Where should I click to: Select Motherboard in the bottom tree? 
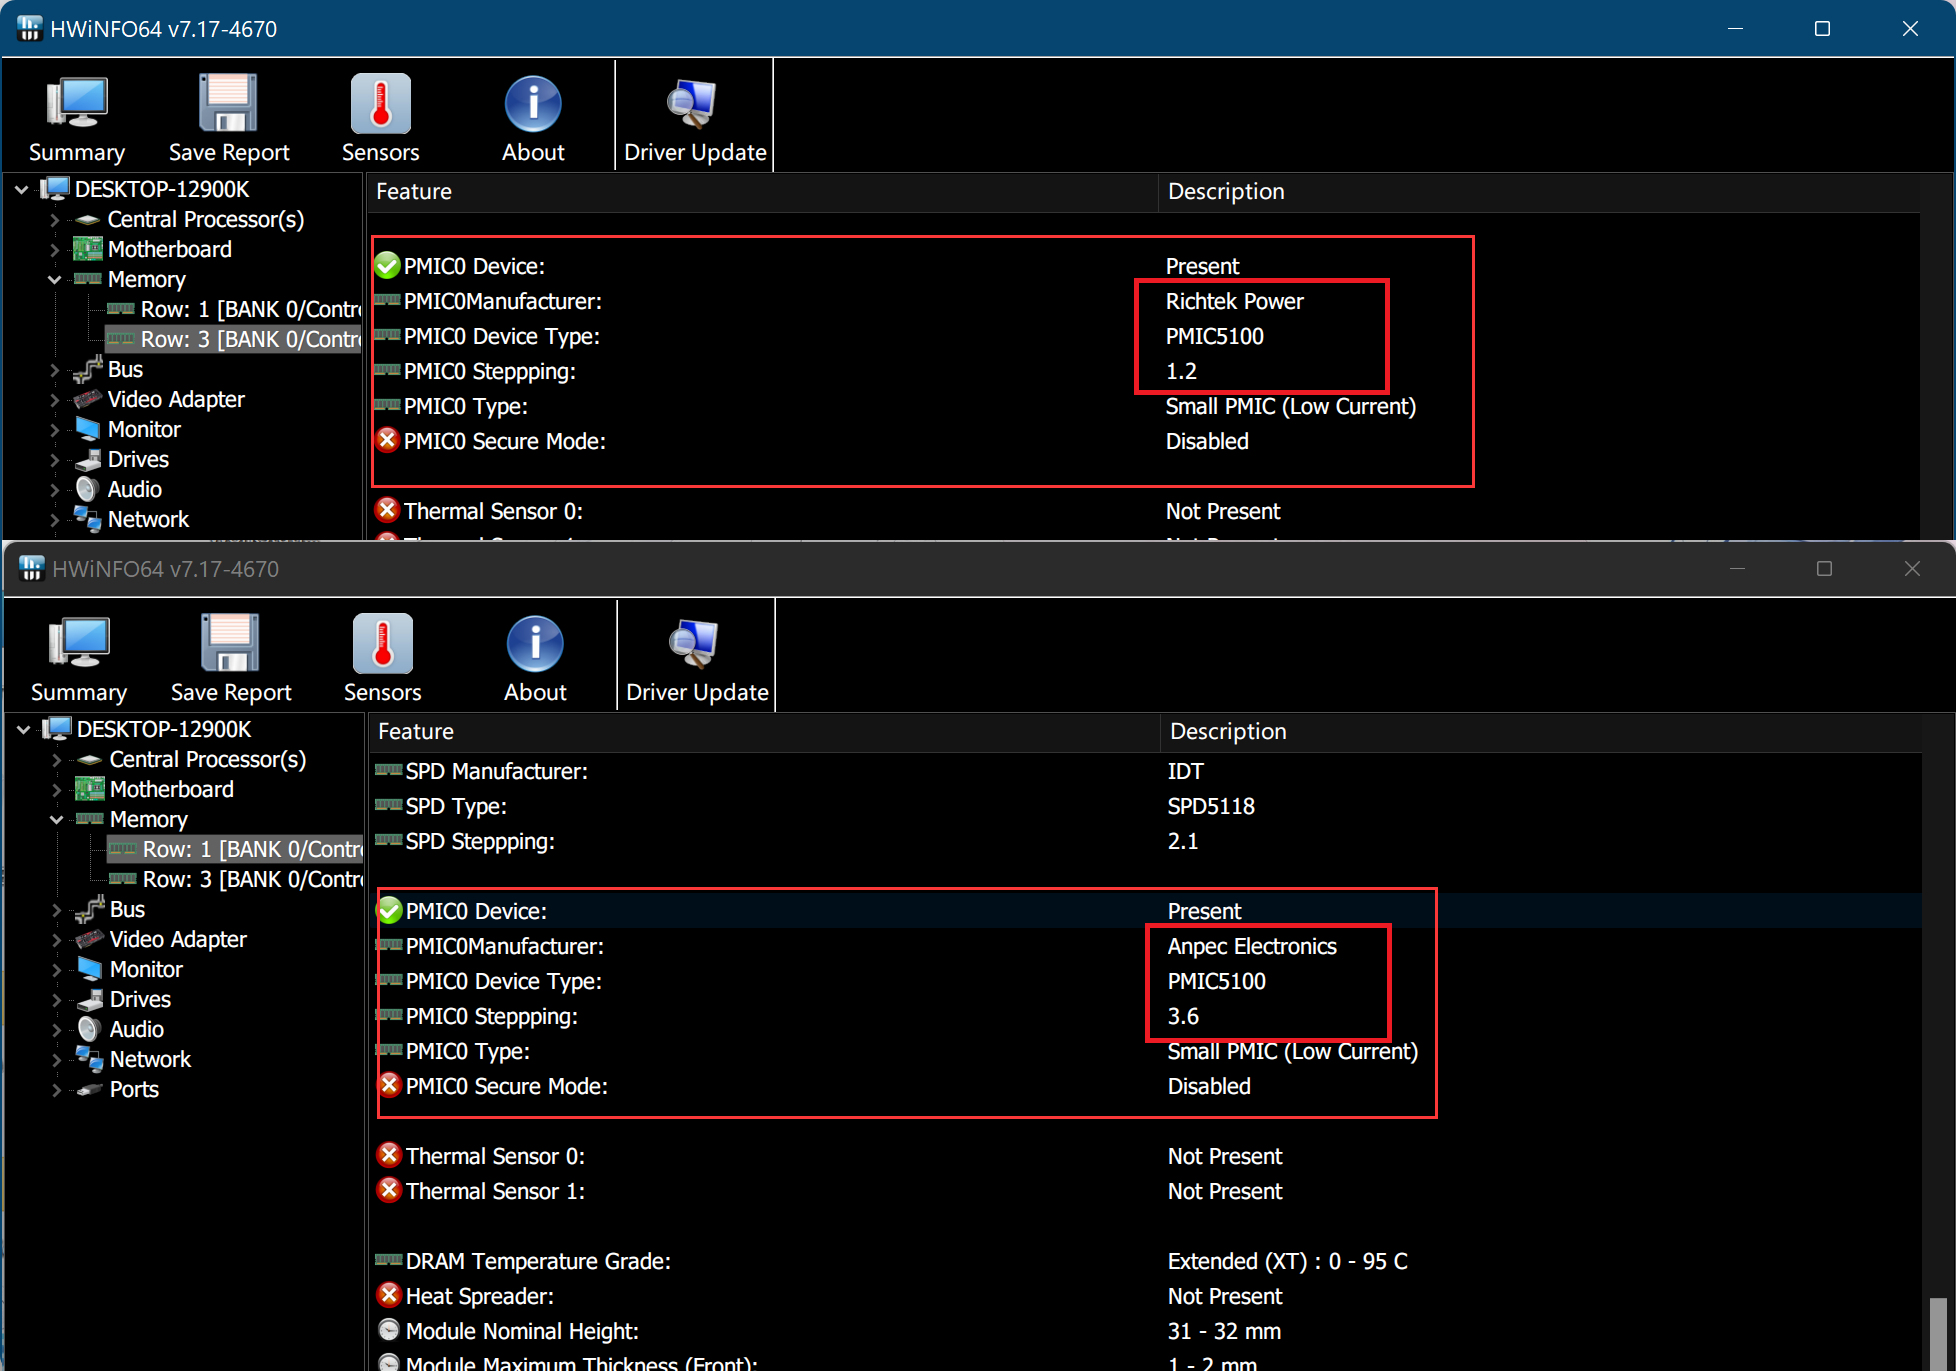click(x=171, y=790)
